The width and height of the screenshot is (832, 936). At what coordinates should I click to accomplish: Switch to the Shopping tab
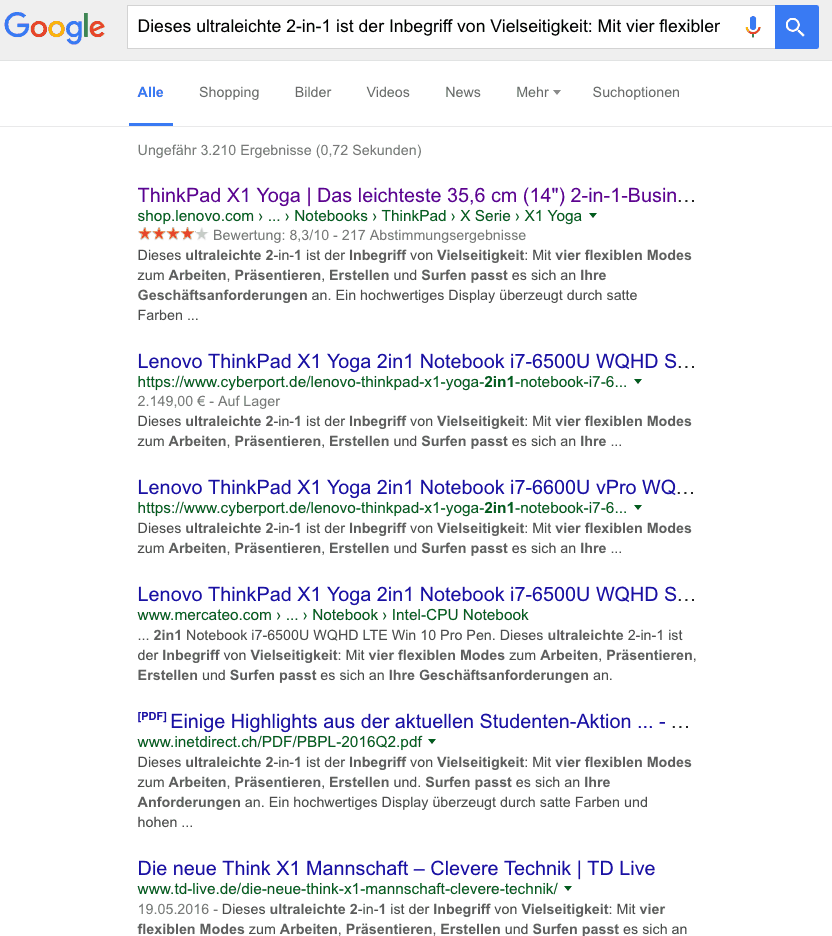pyautogui.click(x=229, y=92)
